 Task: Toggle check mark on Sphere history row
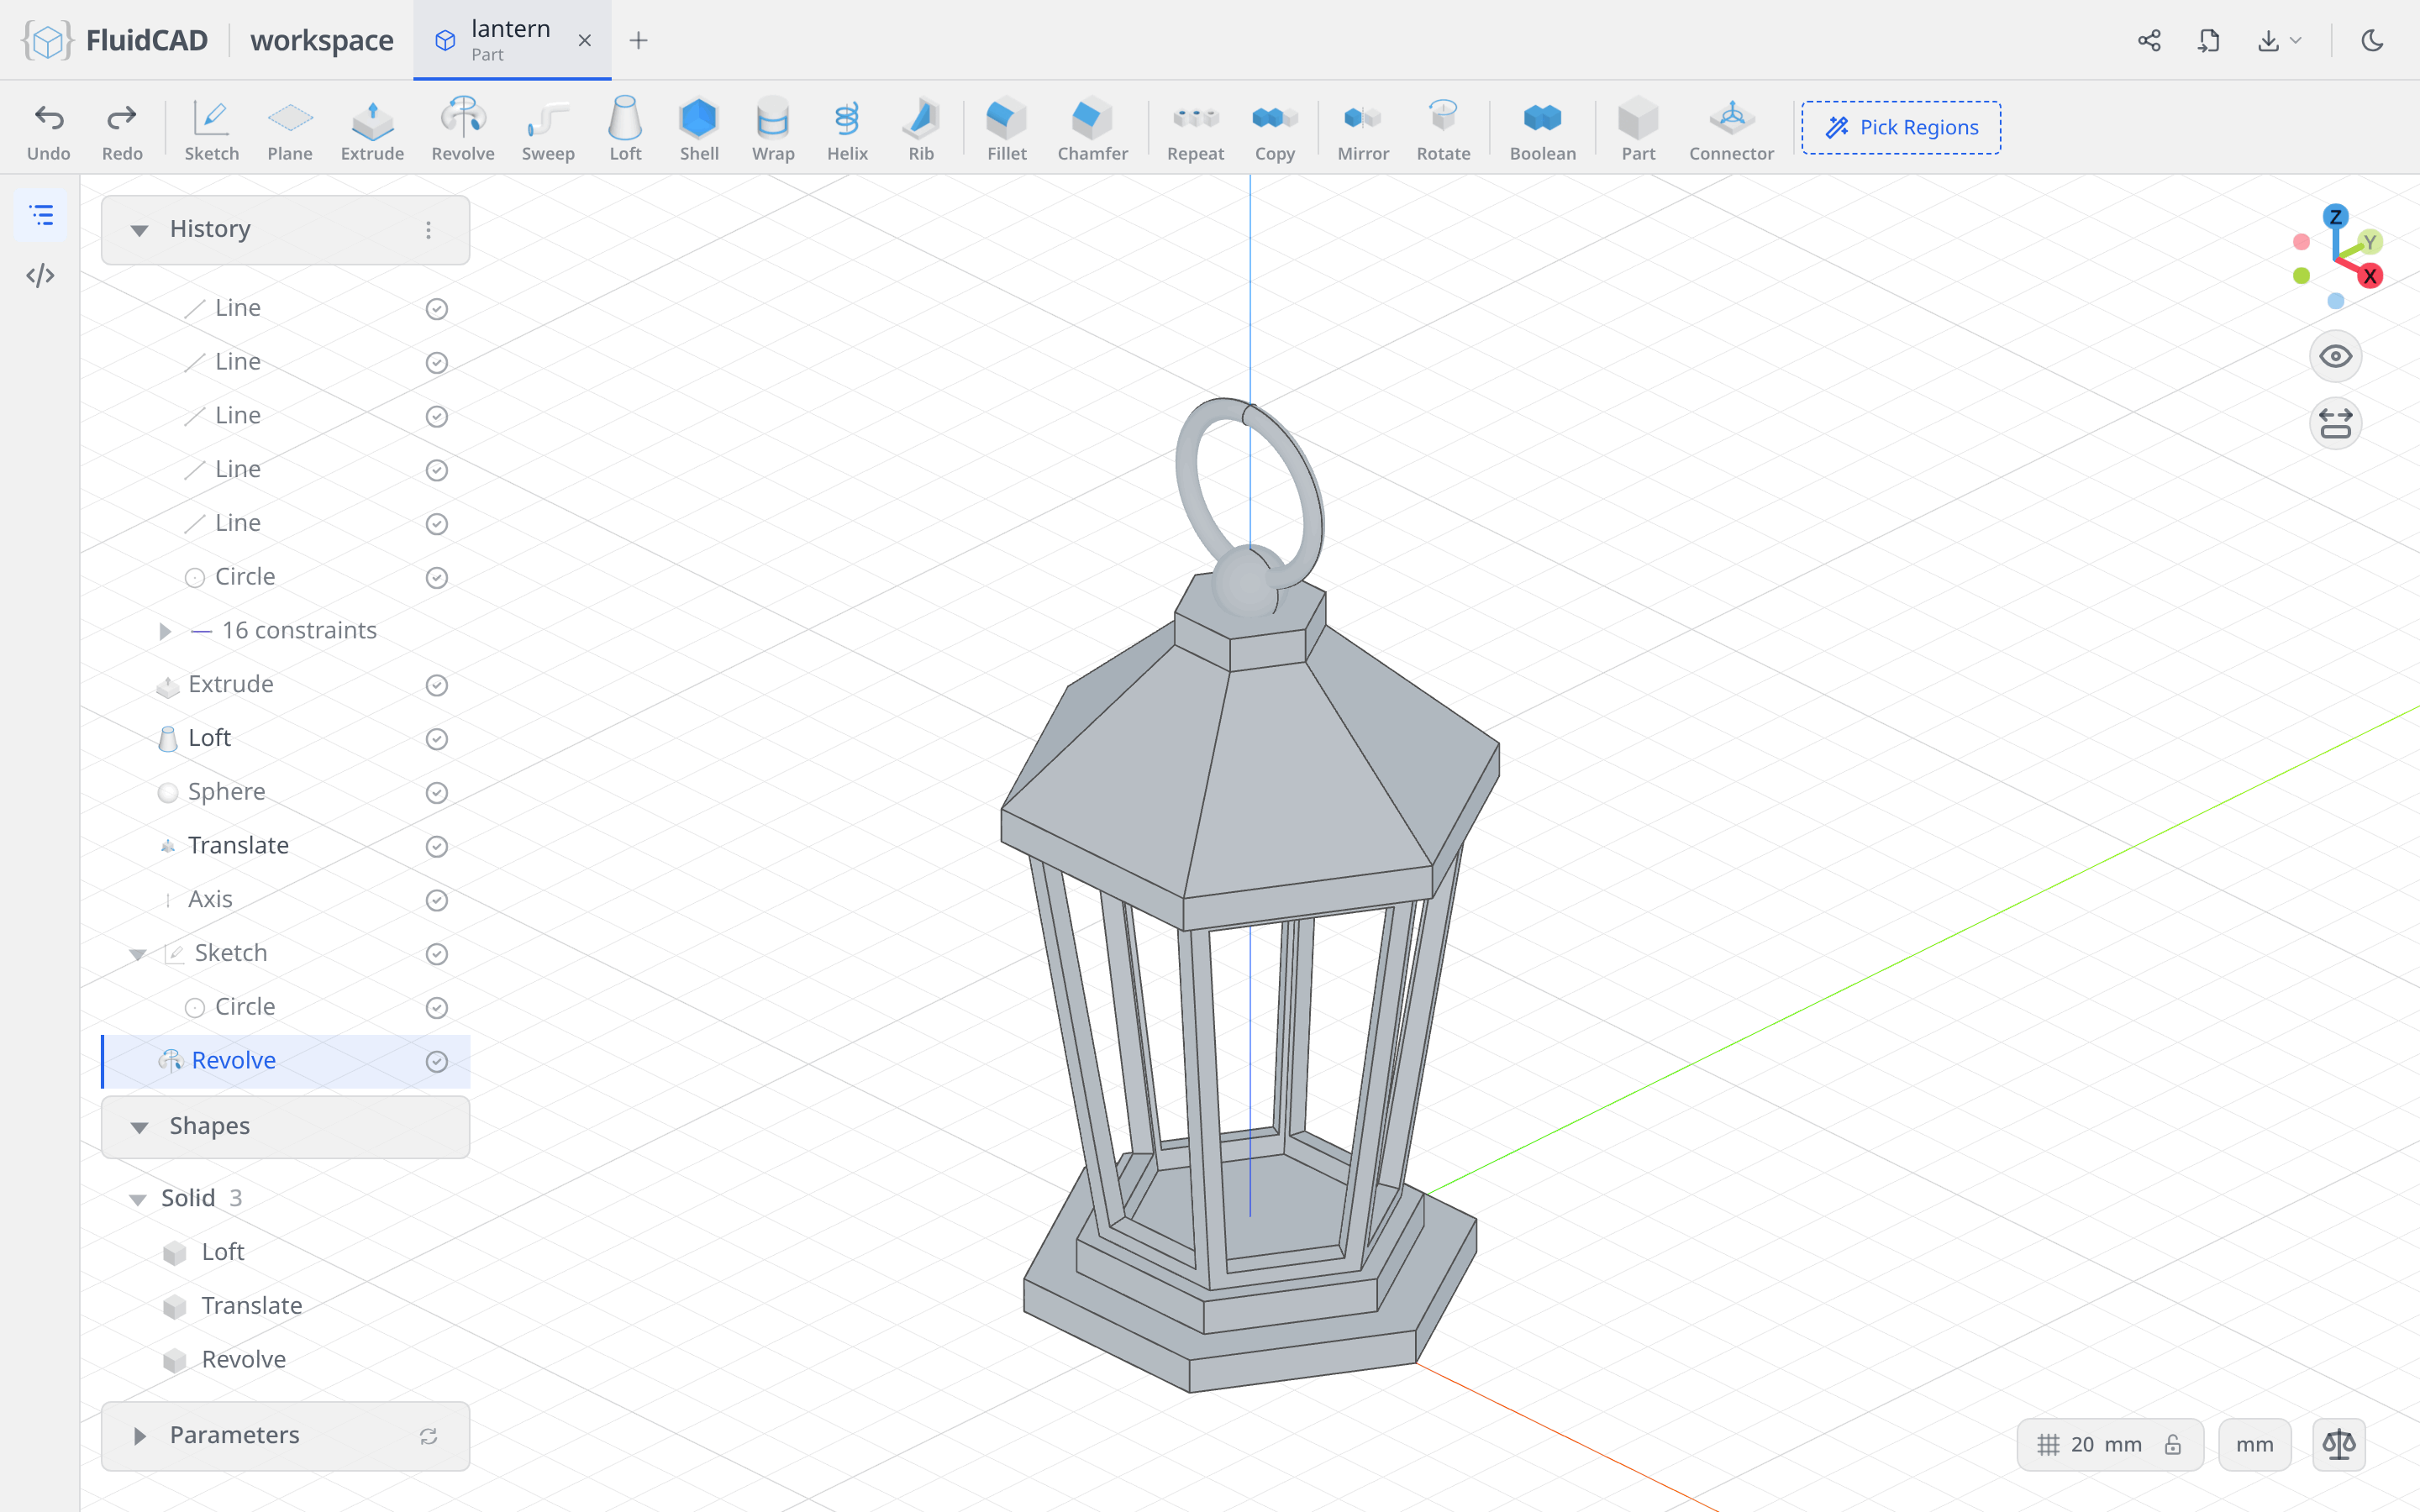(437, 793)
